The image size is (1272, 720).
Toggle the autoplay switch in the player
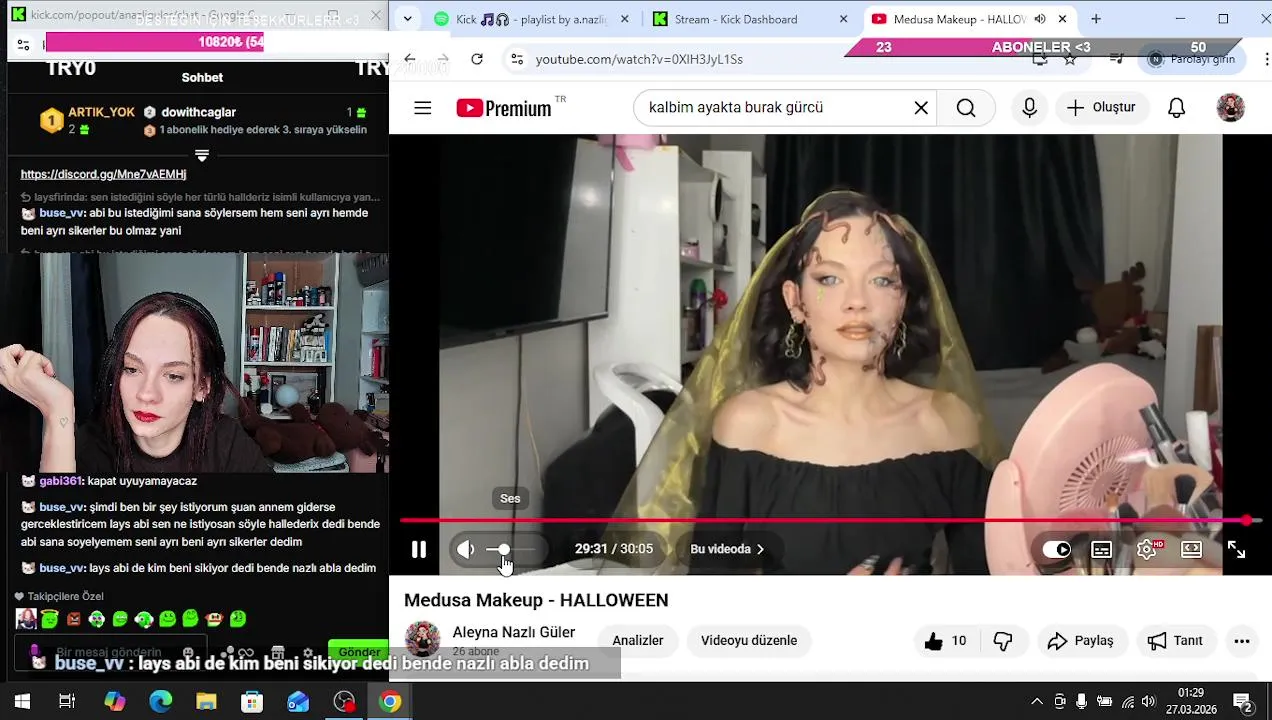coord(1056,549)
